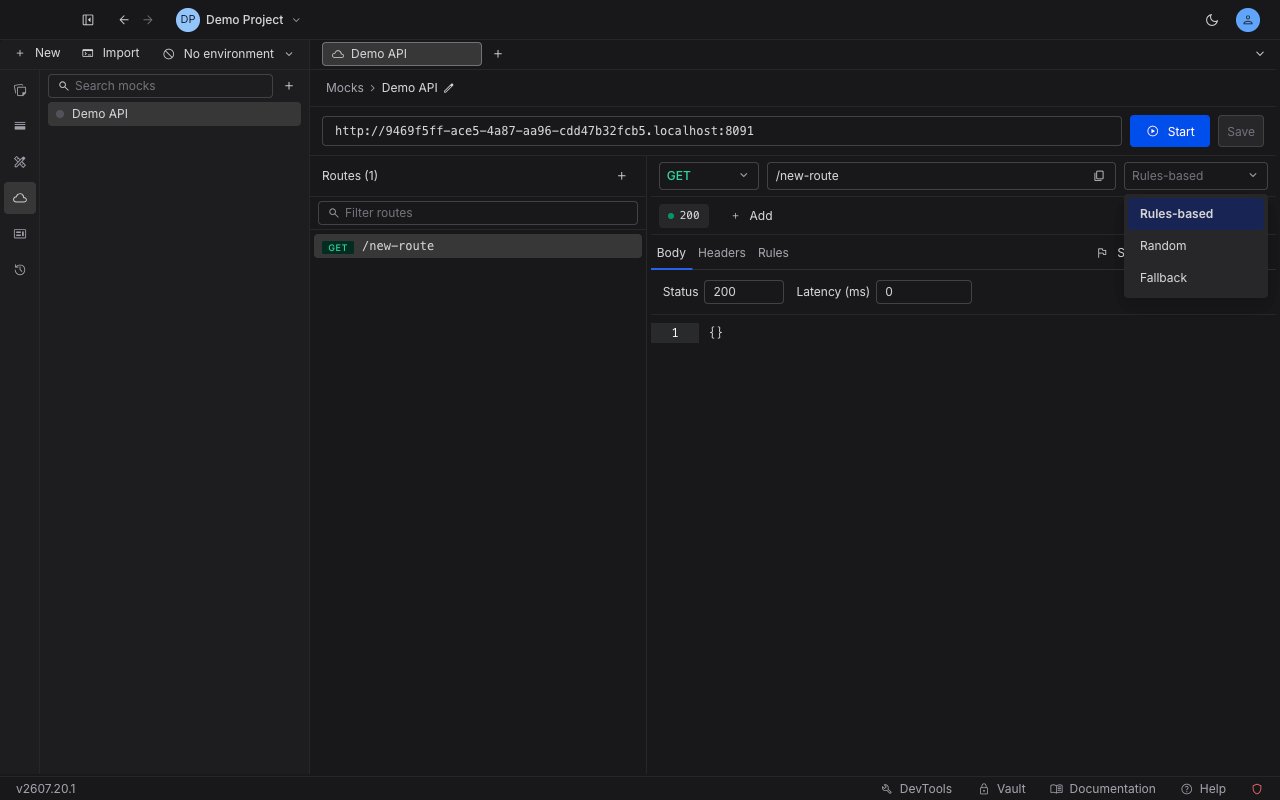Open DevTools from the status bar
The width and height of the screenshot is (1280, 800).
click(916, 789)
